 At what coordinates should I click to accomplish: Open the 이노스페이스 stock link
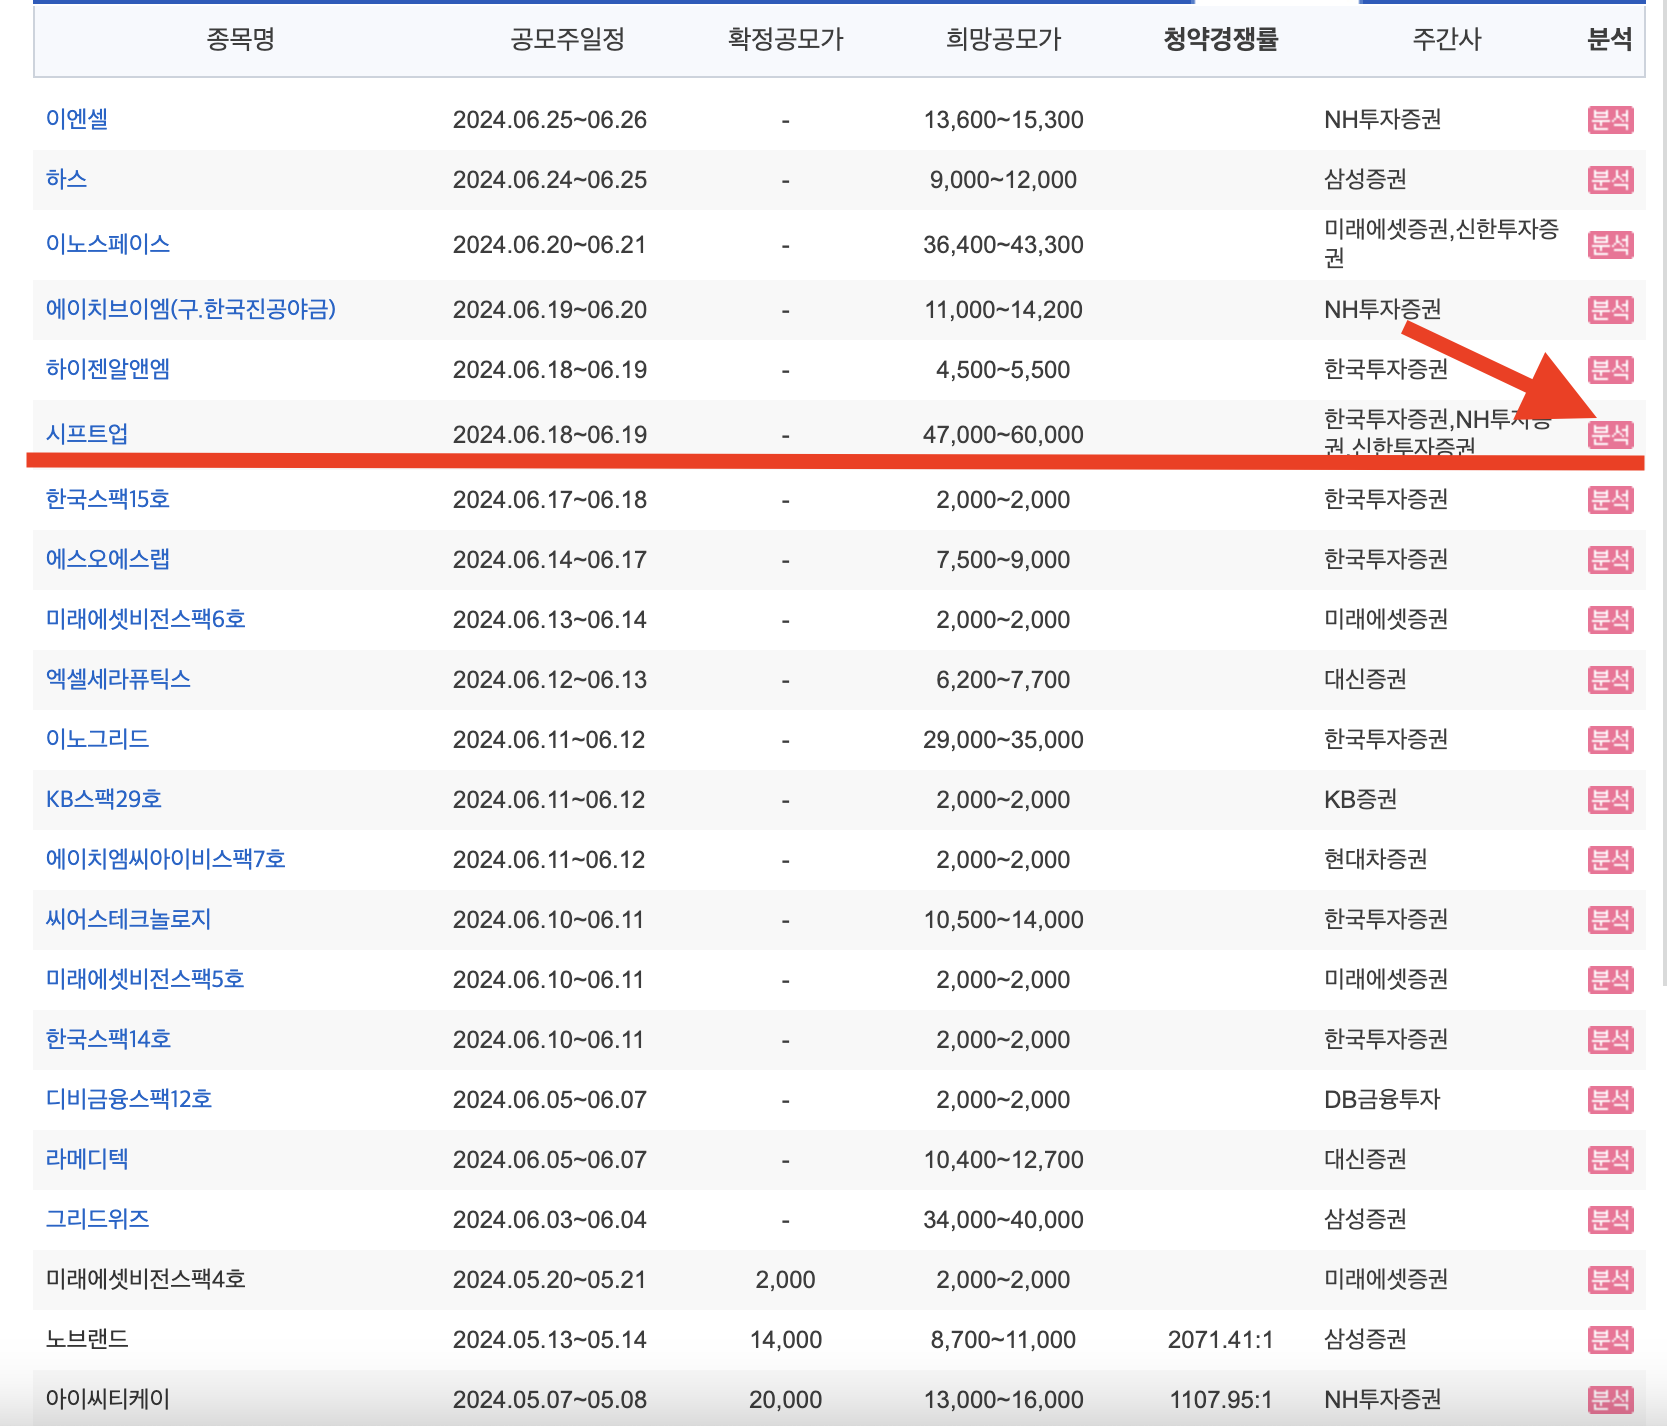click(108, 244)
